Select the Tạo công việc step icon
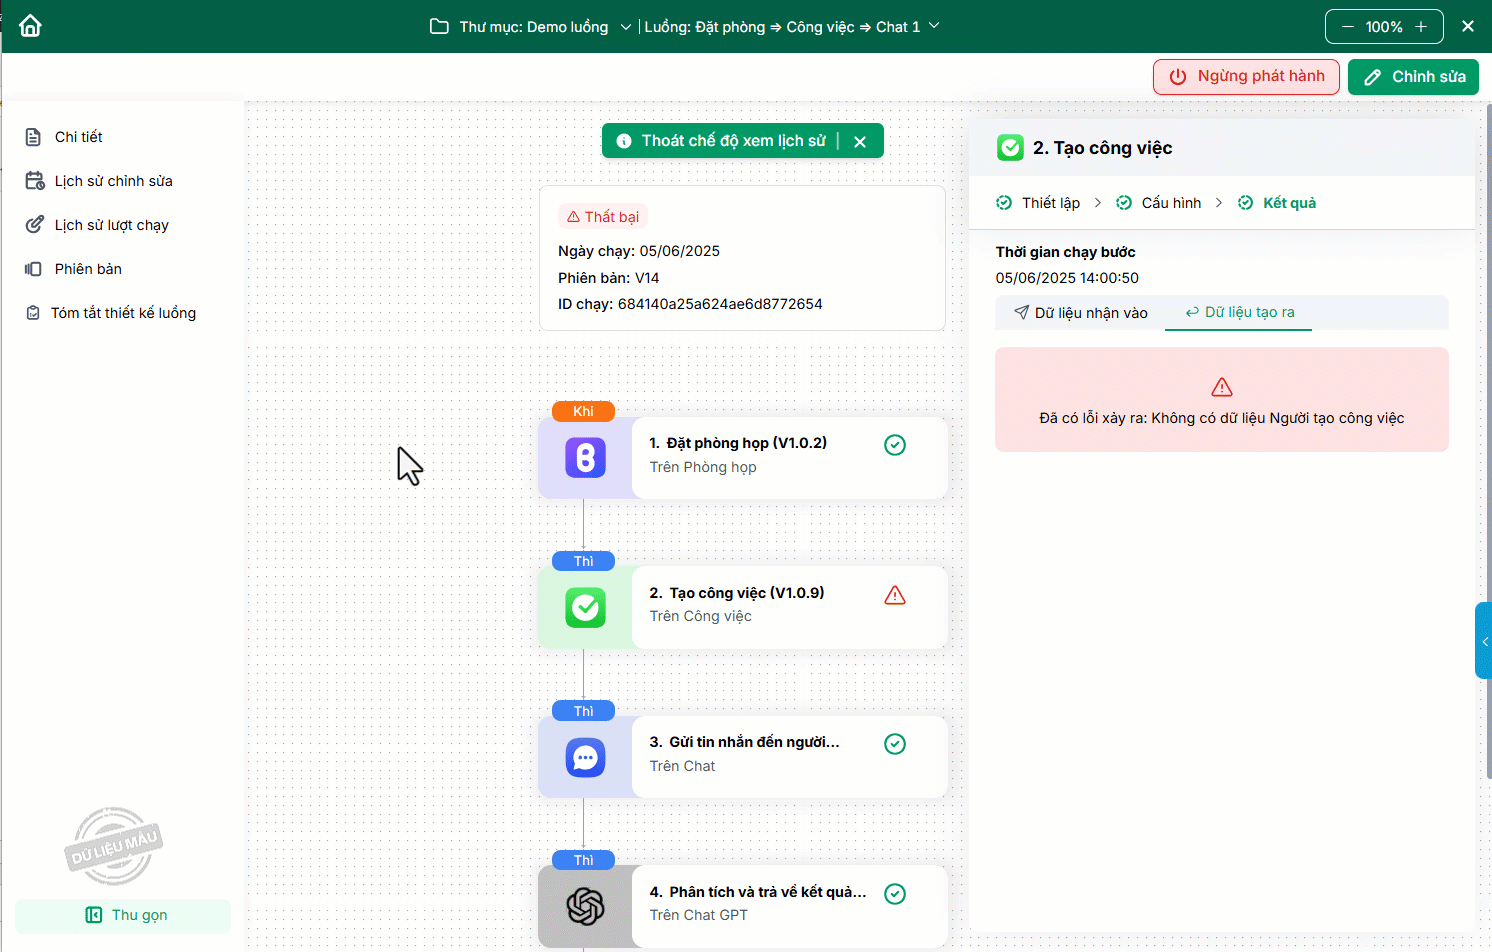The width and height of the screenshot is (1492, 952). (x=586, y=608)
